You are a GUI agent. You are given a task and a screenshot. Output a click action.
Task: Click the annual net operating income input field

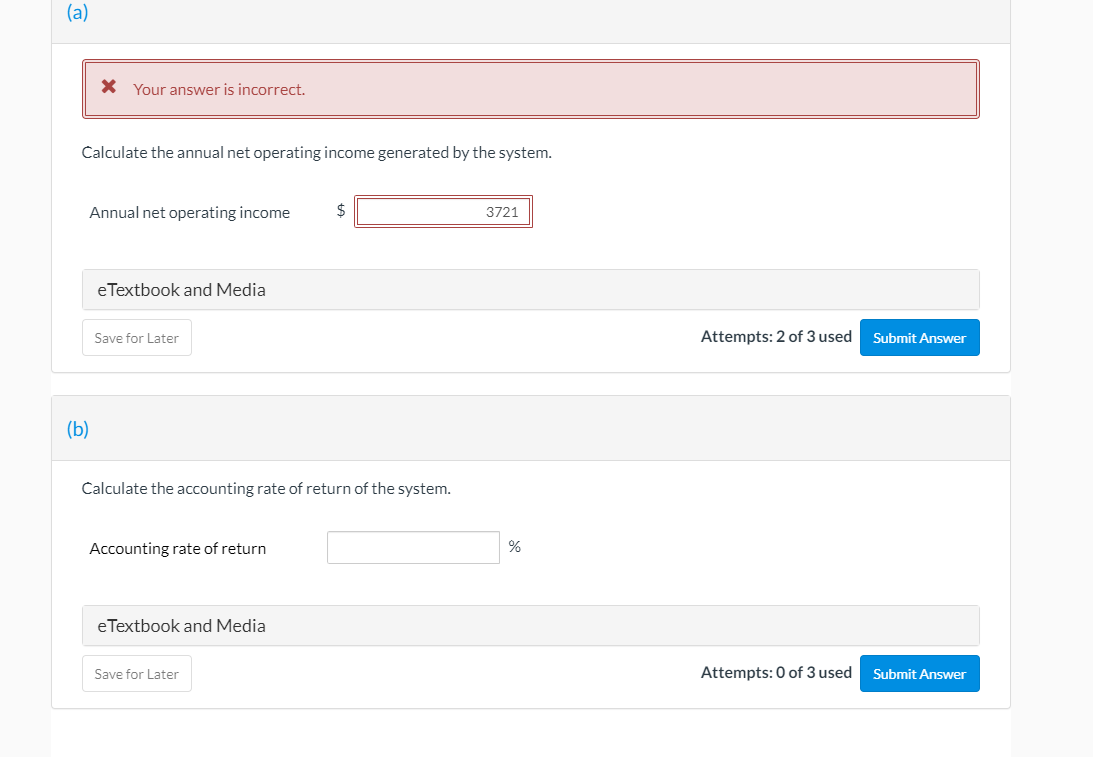tap(444, 212)
